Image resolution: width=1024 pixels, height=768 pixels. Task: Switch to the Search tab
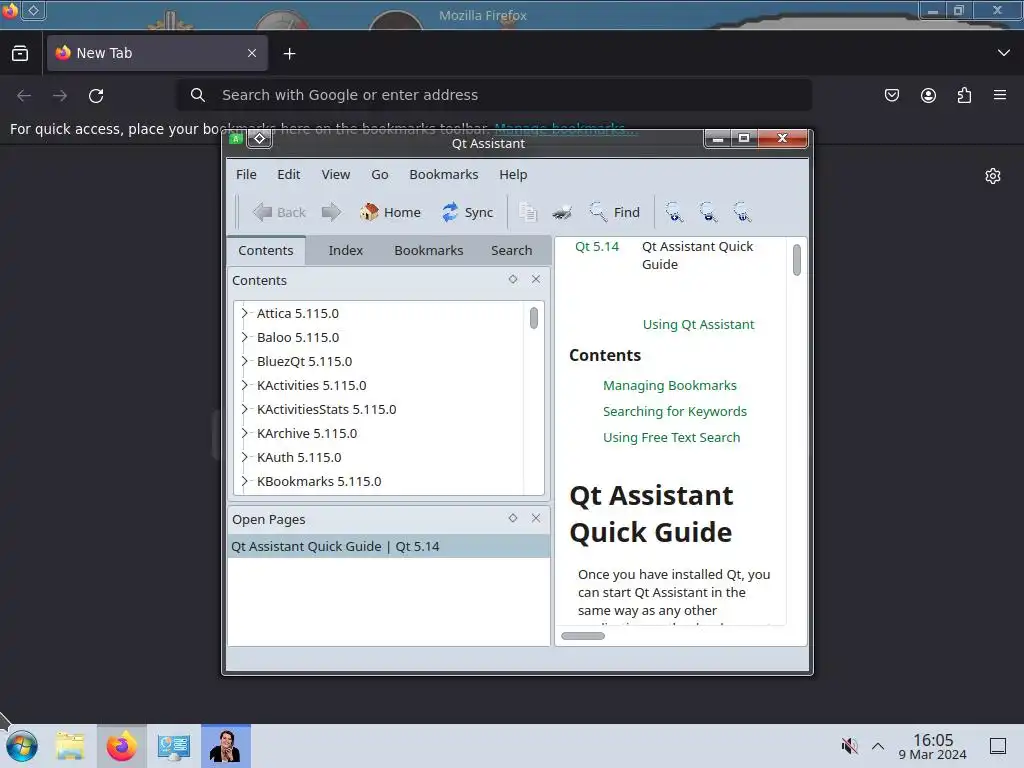(x=511, y=251)
